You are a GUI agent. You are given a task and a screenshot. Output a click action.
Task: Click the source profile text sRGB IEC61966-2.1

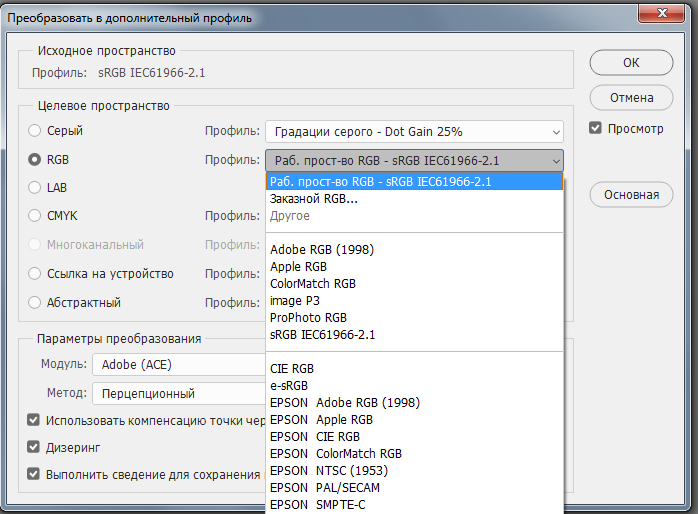[x=151, y=73]
